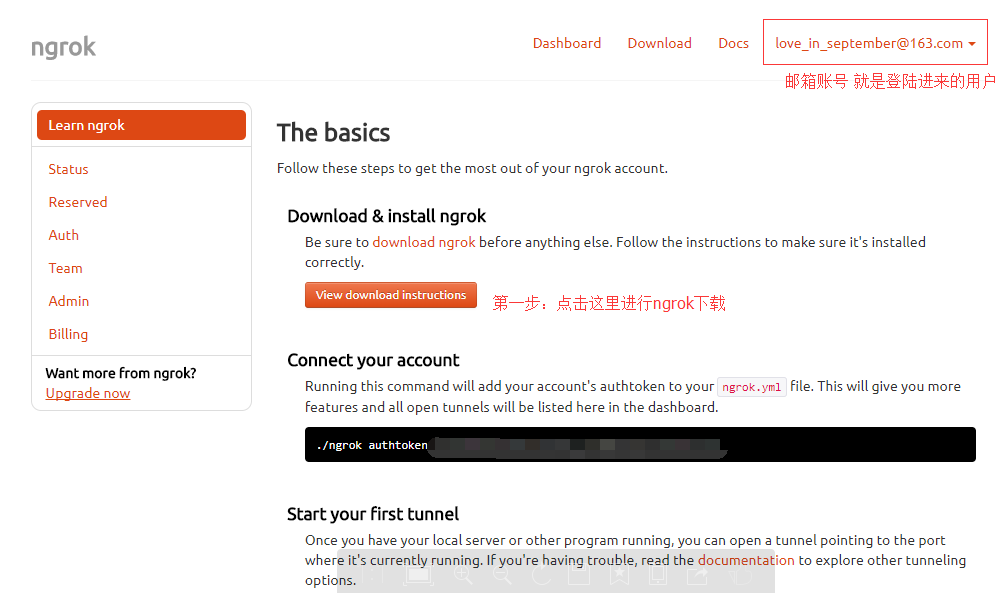Viewport: 998px width, 593px height.
Task: Click the View download instructions button
Action: 391,295
